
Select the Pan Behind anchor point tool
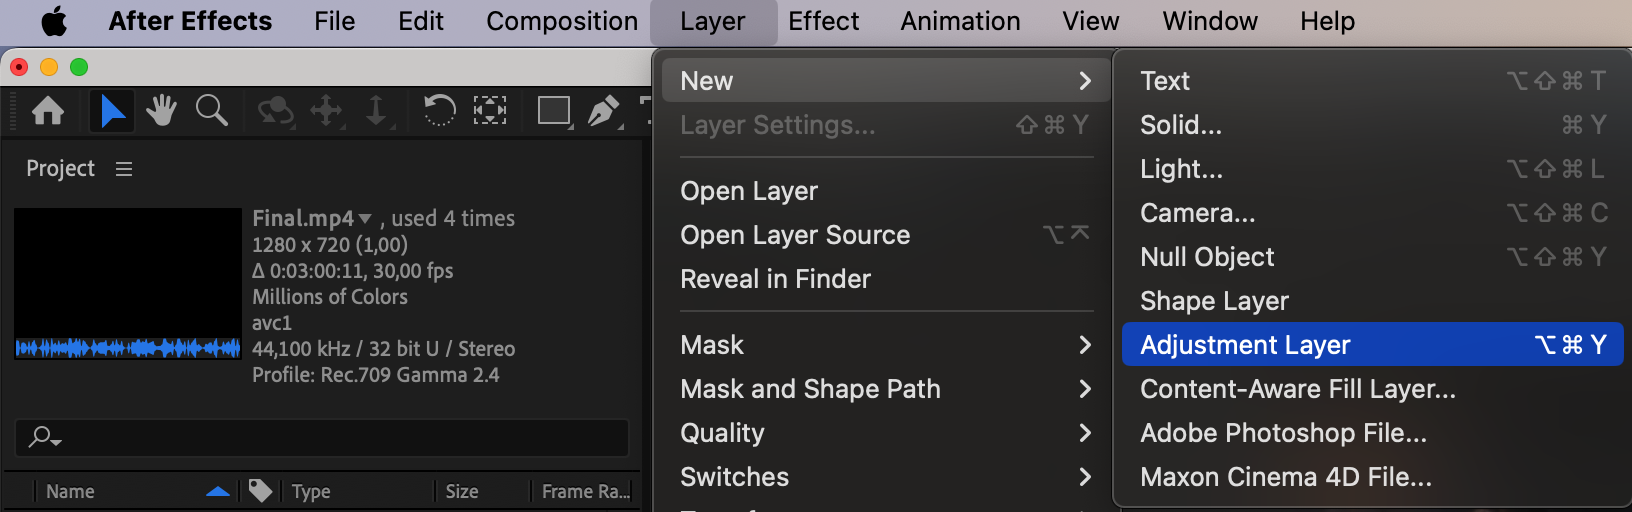[x=489, y=110]
